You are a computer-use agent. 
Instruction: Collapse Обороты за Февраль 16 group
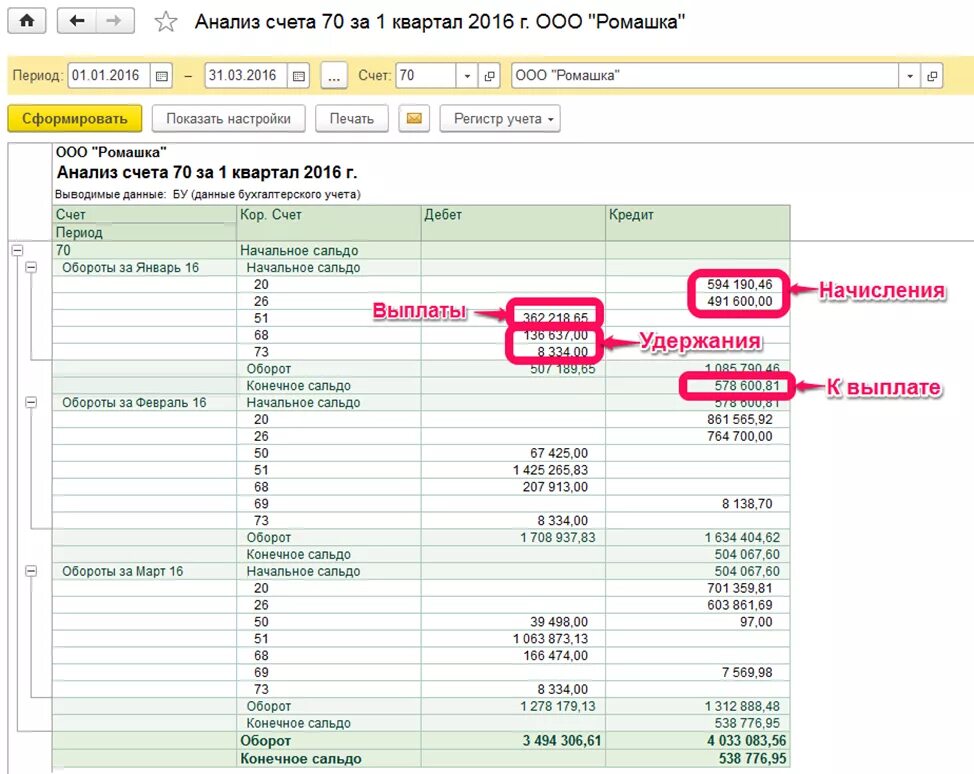[31, 402]
